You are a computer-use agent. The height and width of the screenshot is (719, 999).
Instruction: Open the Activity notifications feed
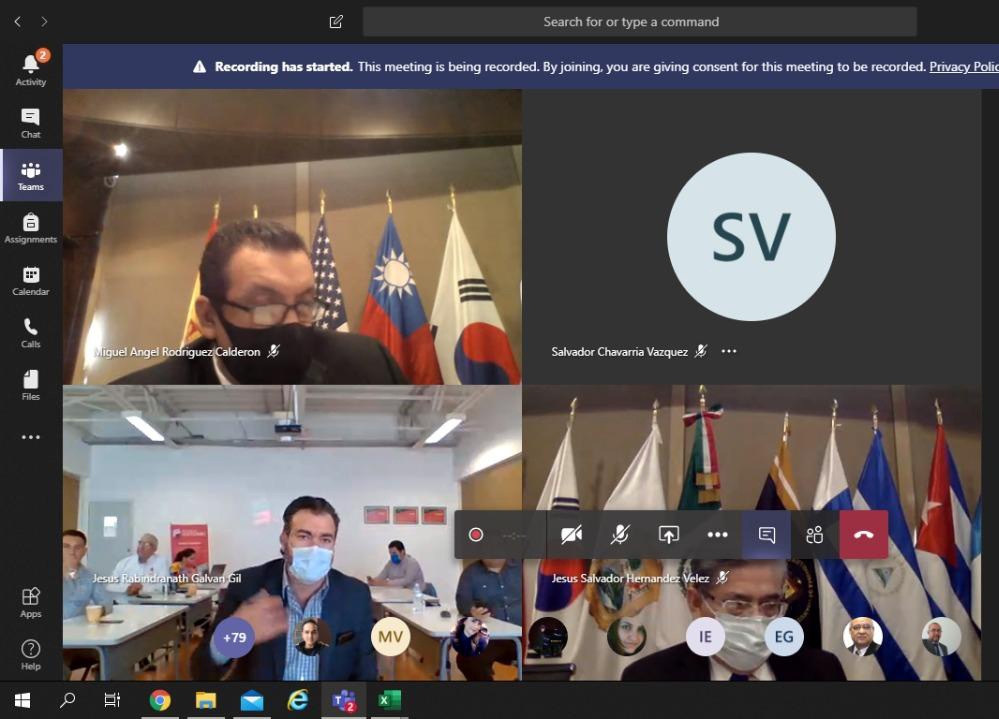[x=30, y=69]
